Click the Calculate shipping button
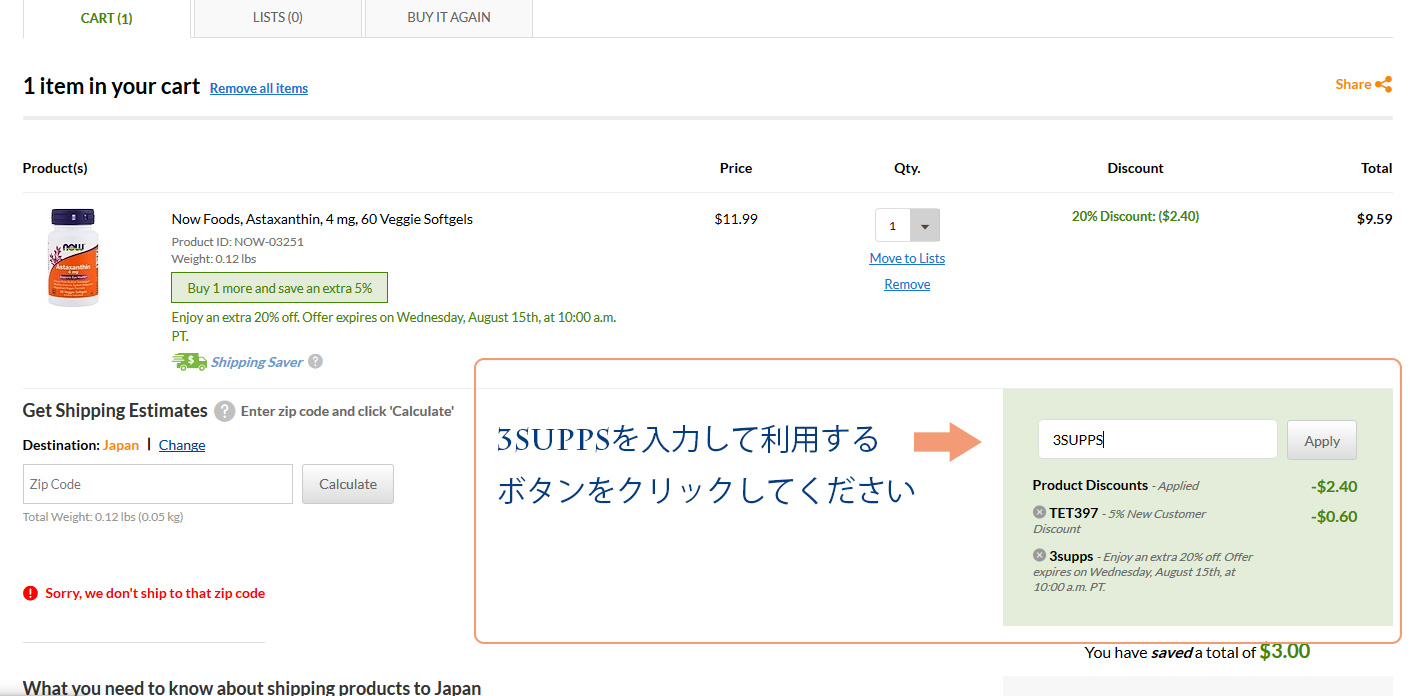Screen dimensions: 1418x696 pos(348,484)
